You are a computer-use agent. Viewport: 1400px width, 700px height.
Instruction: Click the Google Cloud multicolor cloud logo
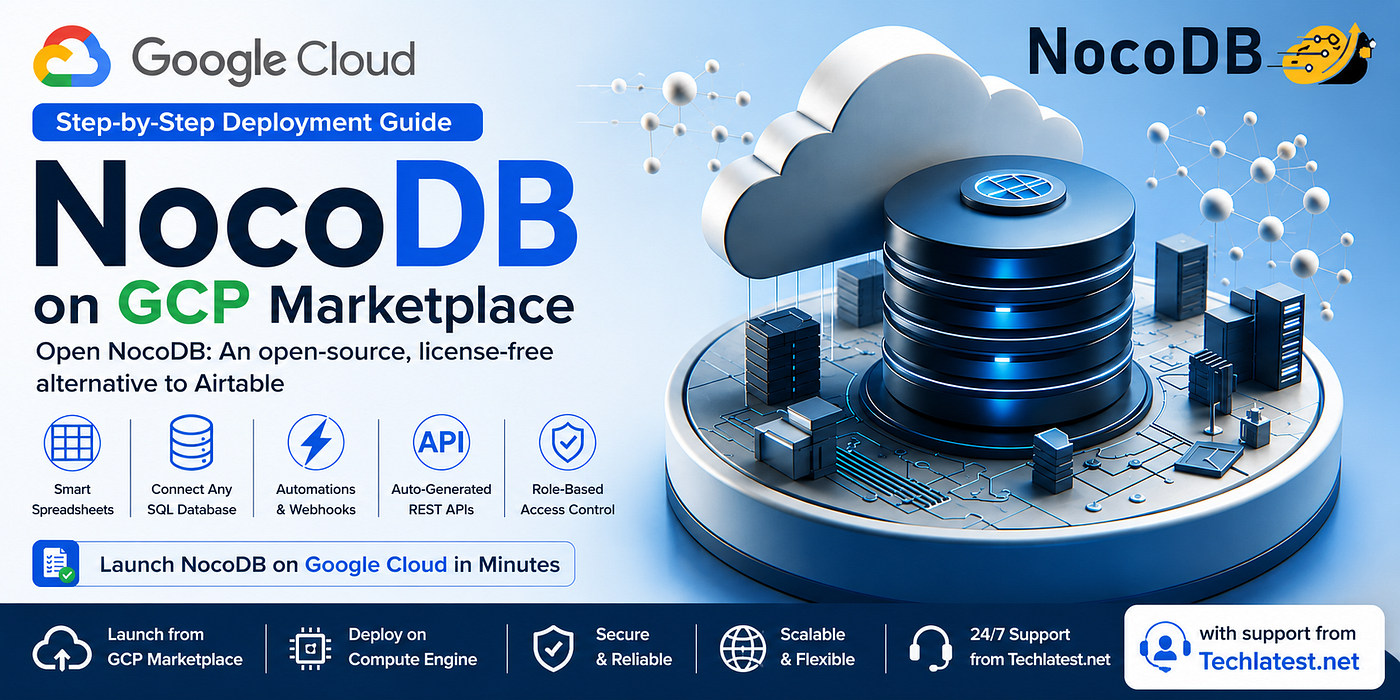coord(71,58)
